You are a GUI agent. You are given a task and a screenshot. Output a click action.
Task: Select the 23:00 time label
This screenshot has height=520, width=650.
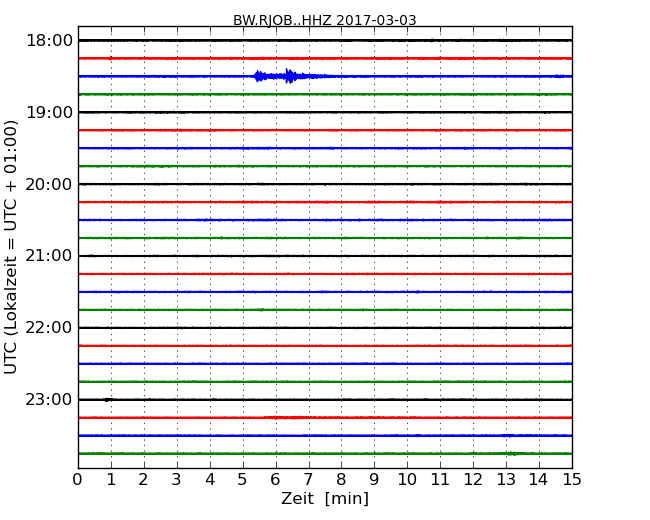pos(49,399)
